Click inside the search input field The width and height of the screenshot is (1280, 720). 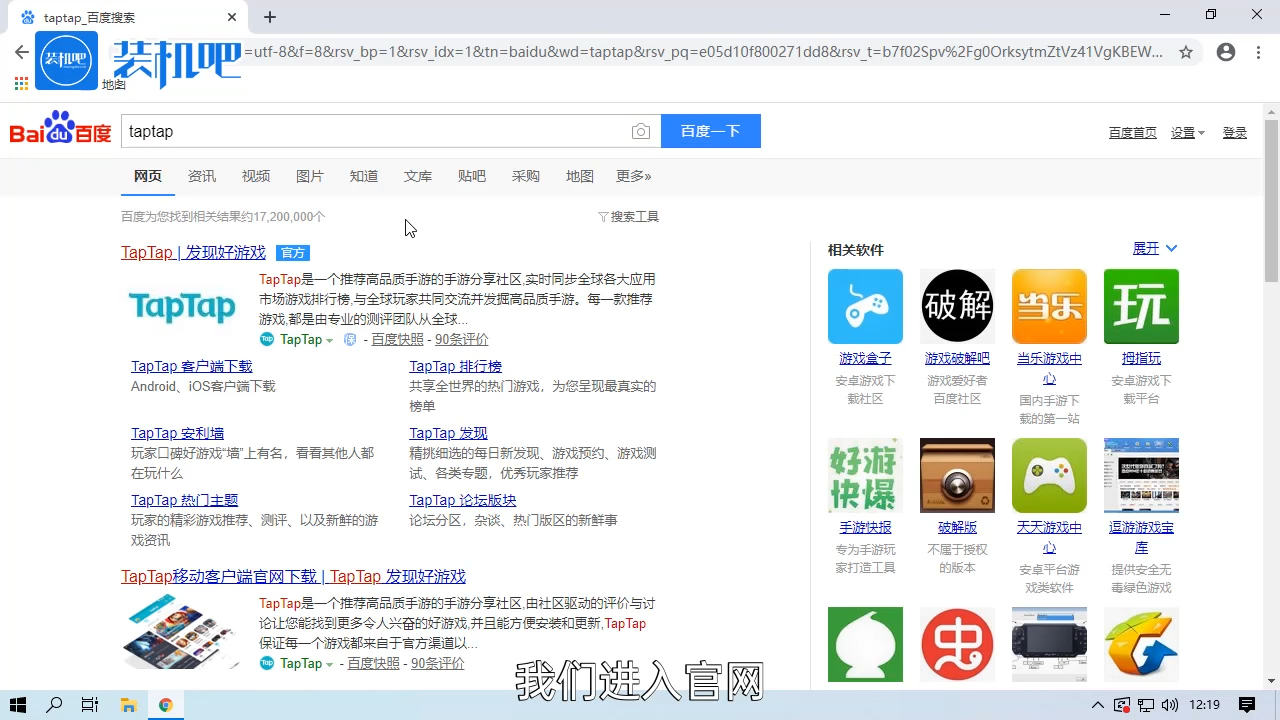point(380,131)
